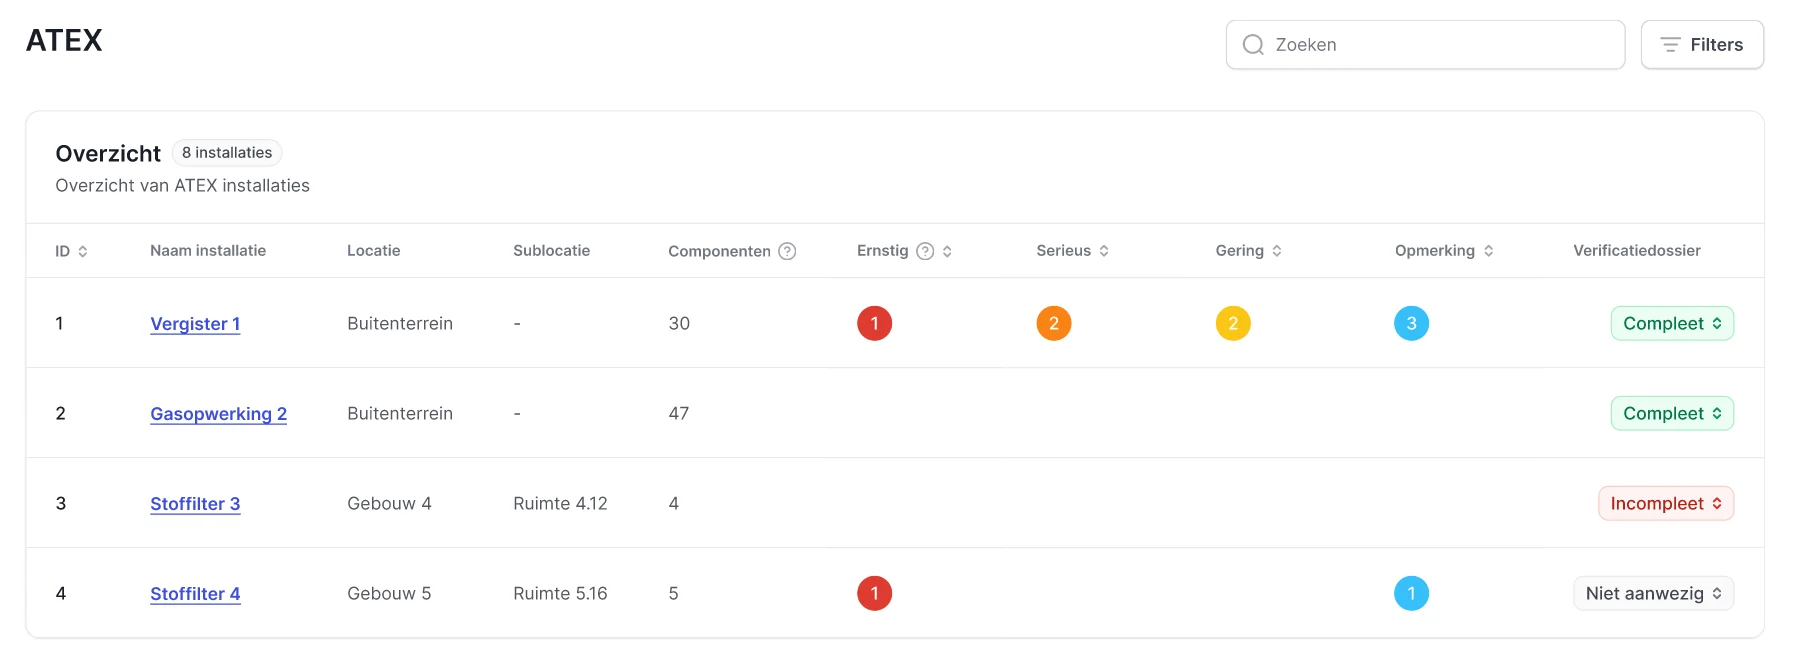Click the yellow Gering badge for Vergister 1
1811x672 pixels.
(x=1232, y=323)
